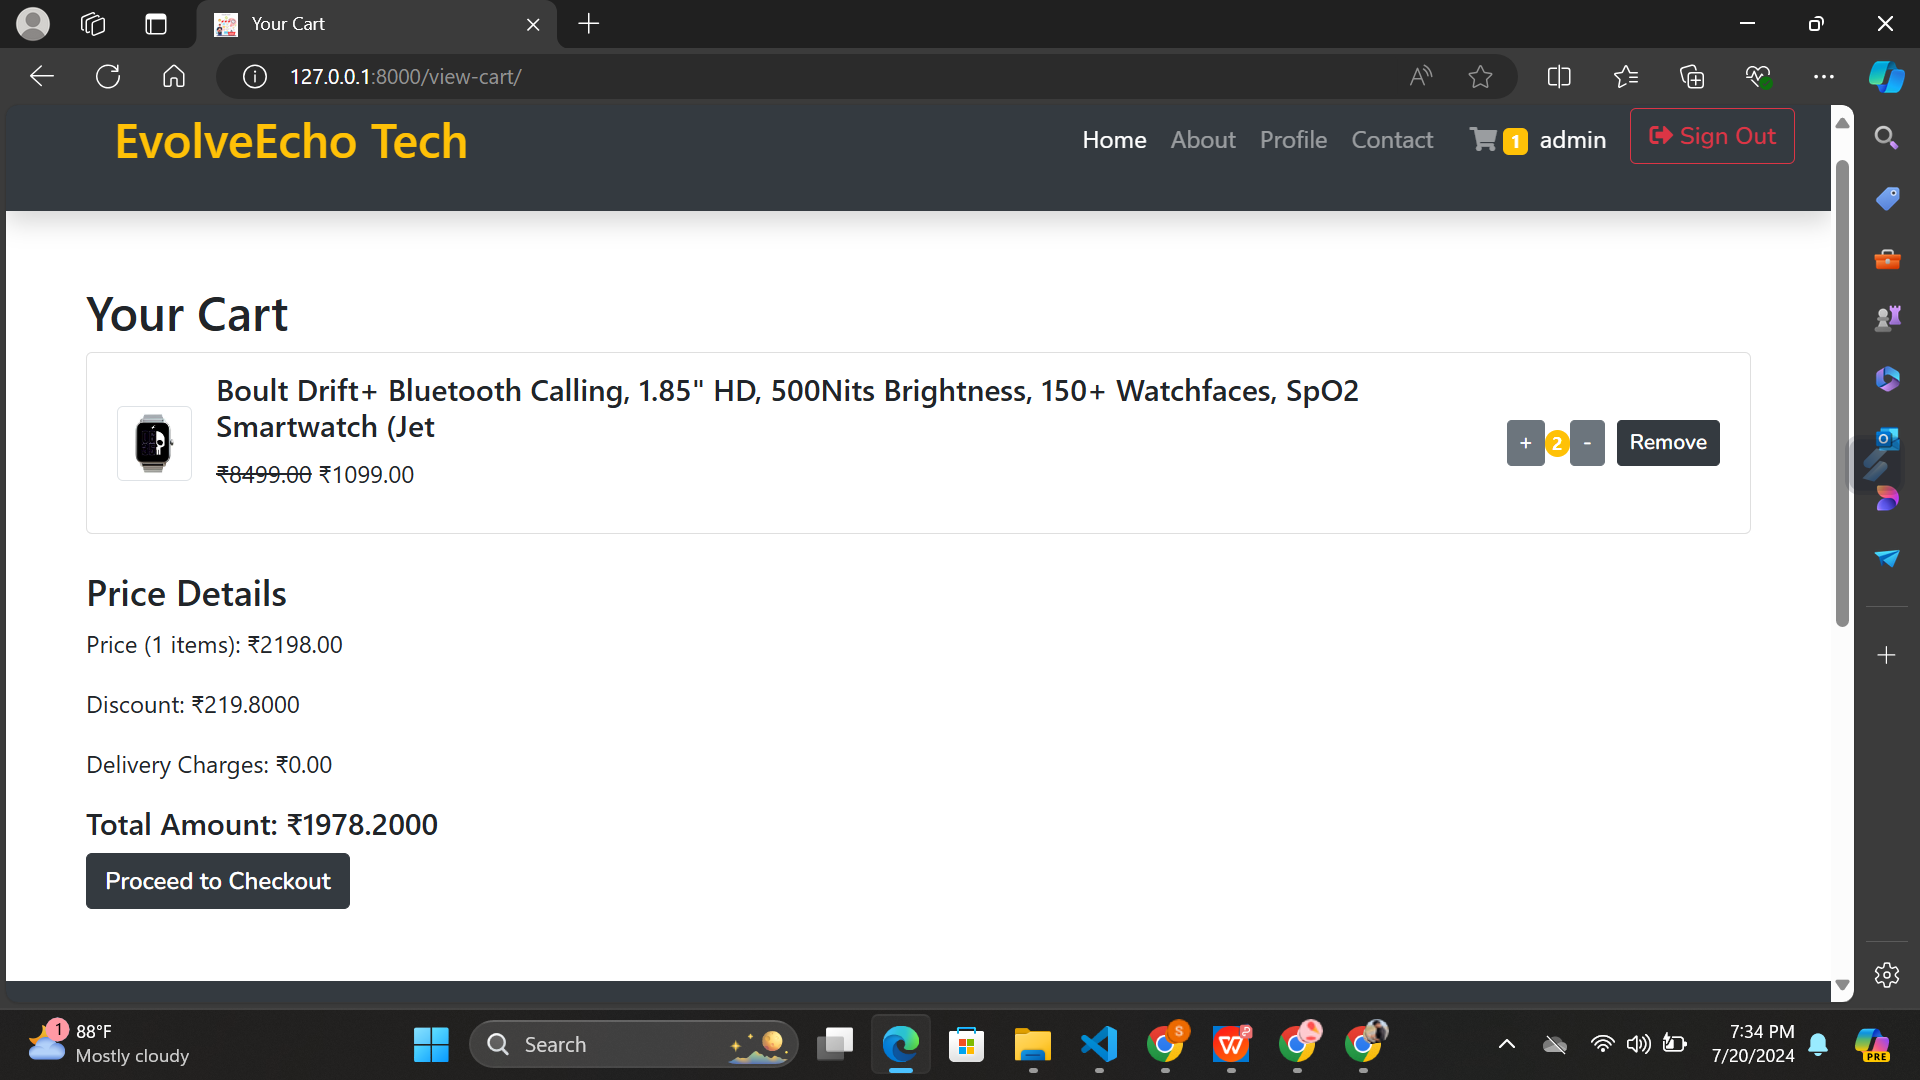Viewport: 1920px width, 1080px height.
Task: Open Microsoft Store from taskbar
Action: [x=967, y=1045]
